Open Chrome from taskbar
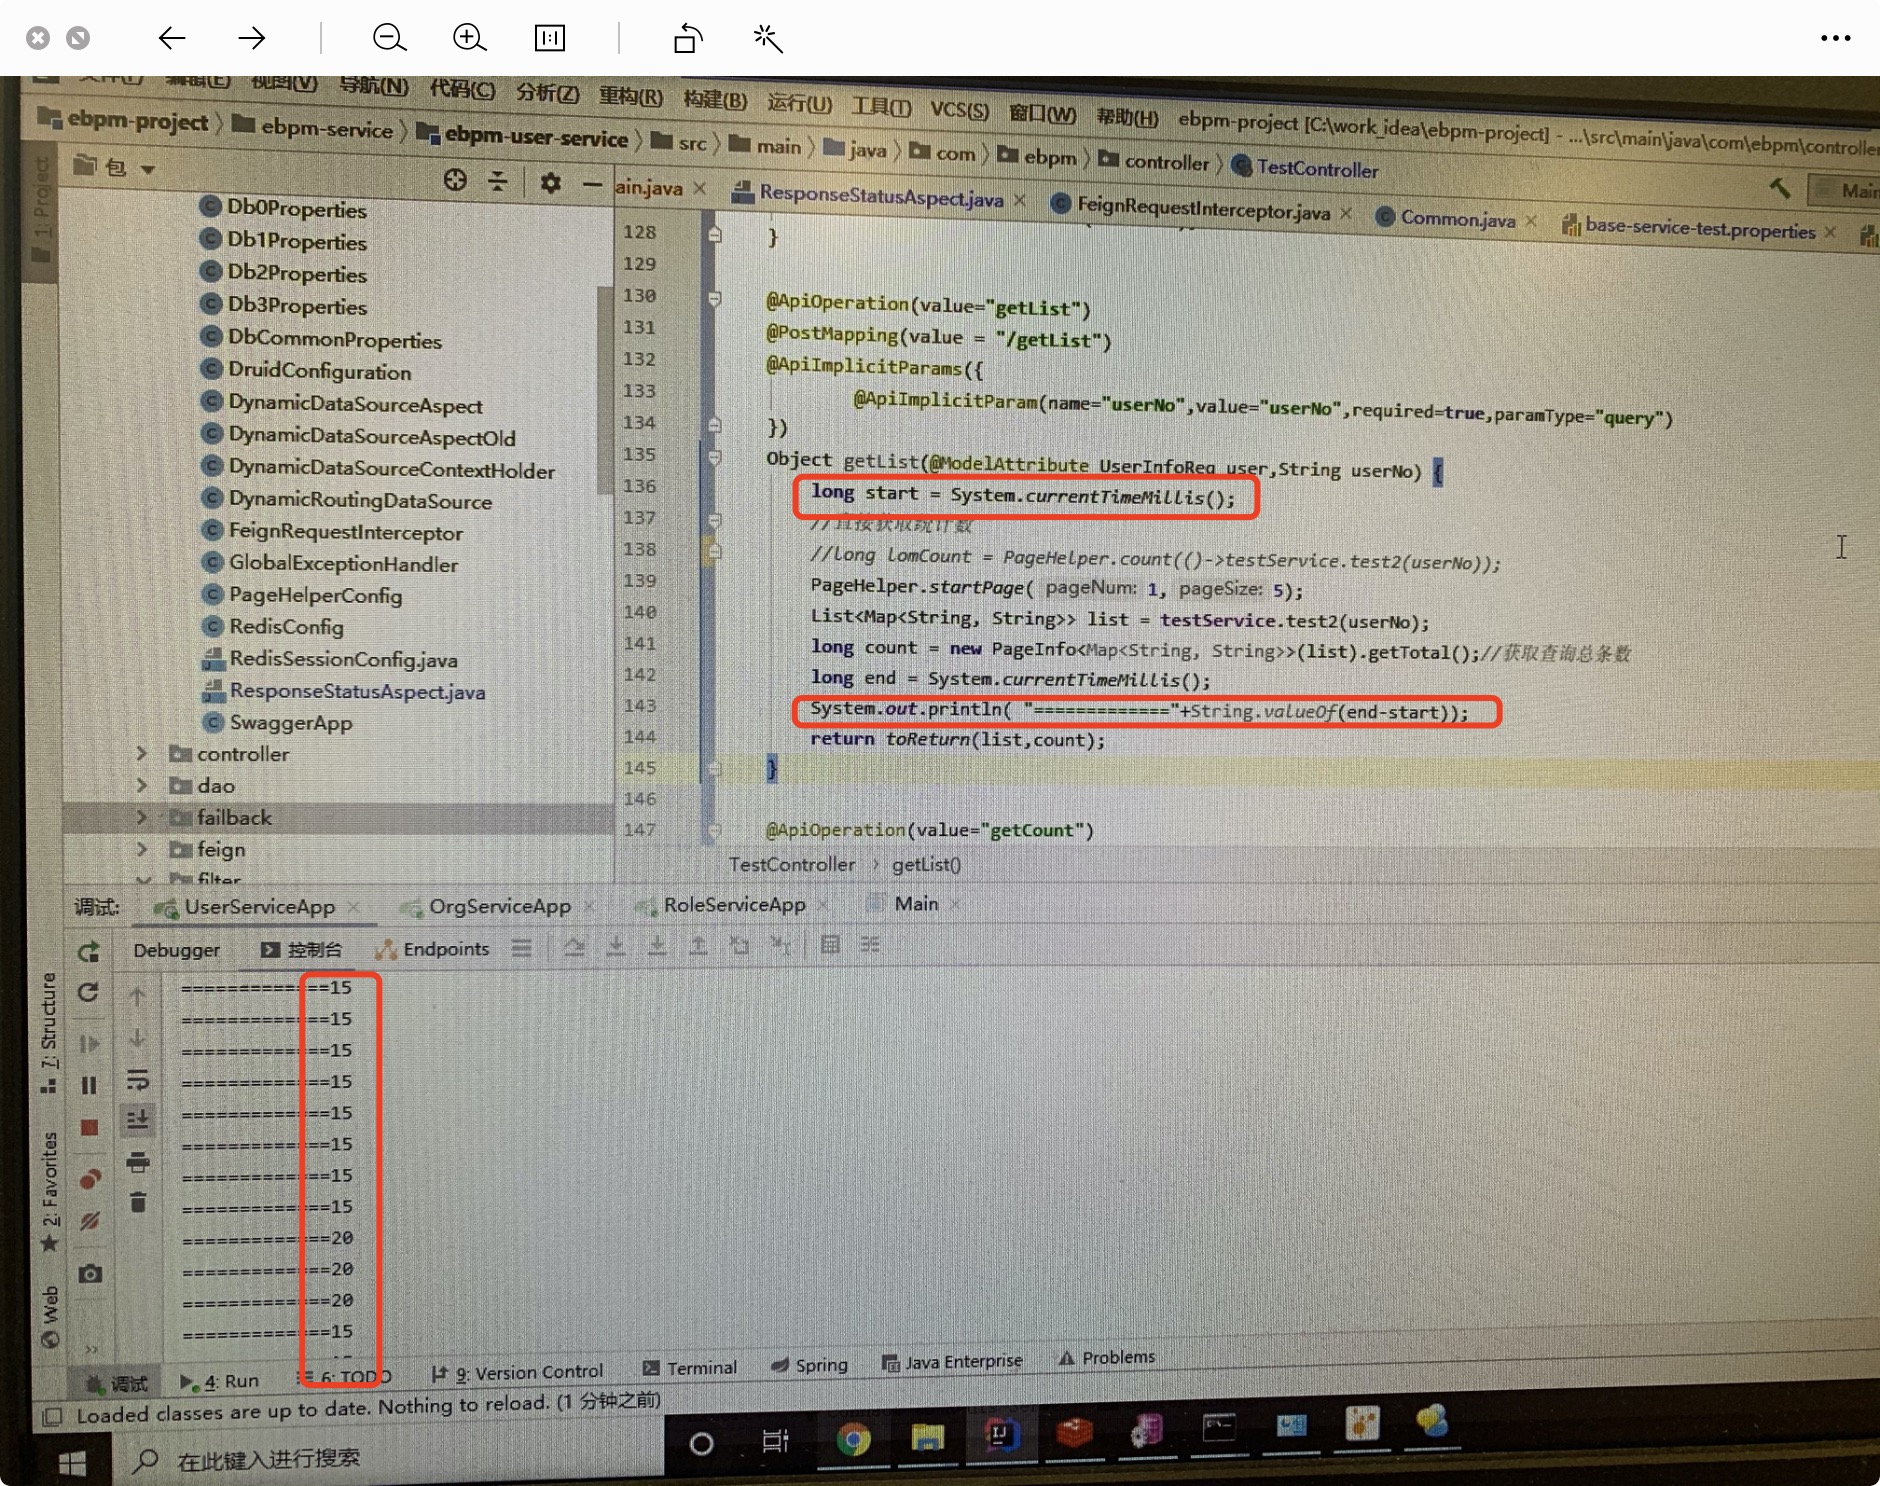Screen dimensions: 1880x1486 [853, 1440]
